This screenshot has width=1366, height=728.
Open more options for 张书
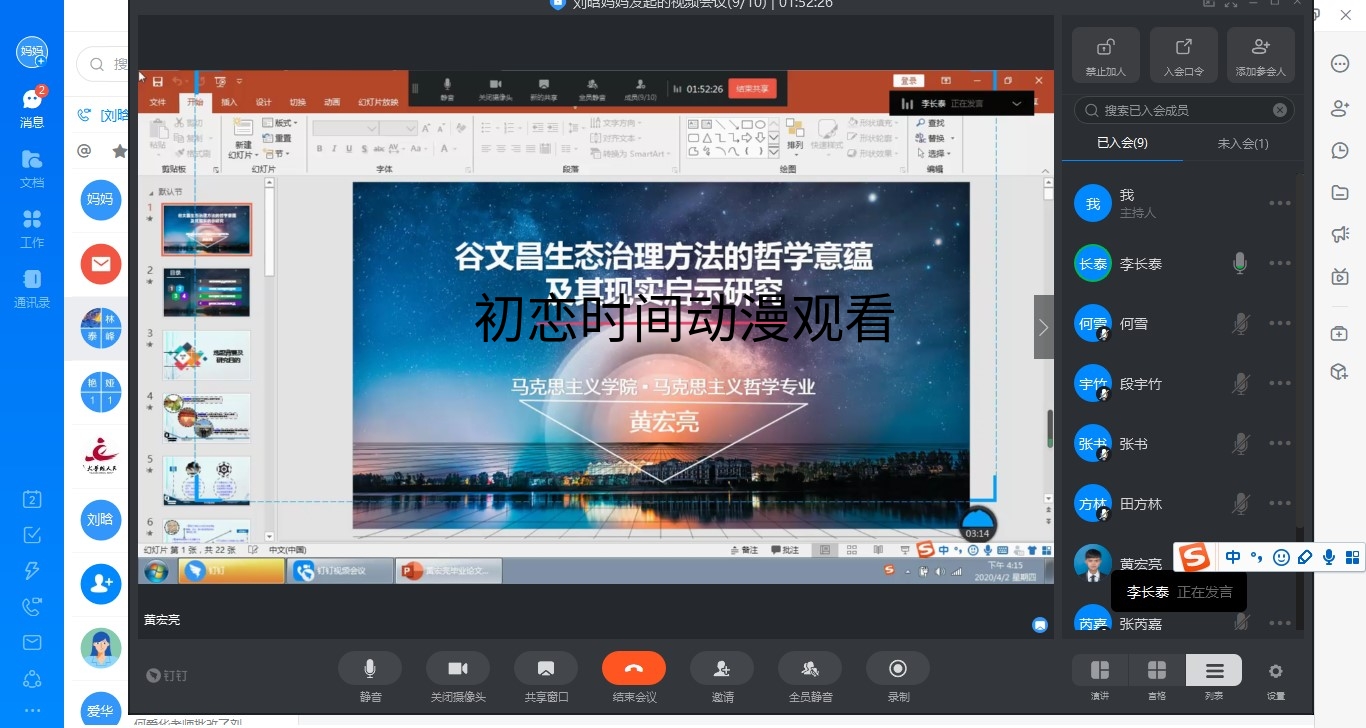1280,443
